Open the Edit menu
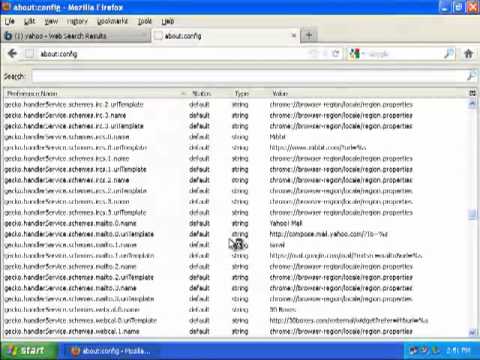Viewport: 480px width, 360px height. 29,21
